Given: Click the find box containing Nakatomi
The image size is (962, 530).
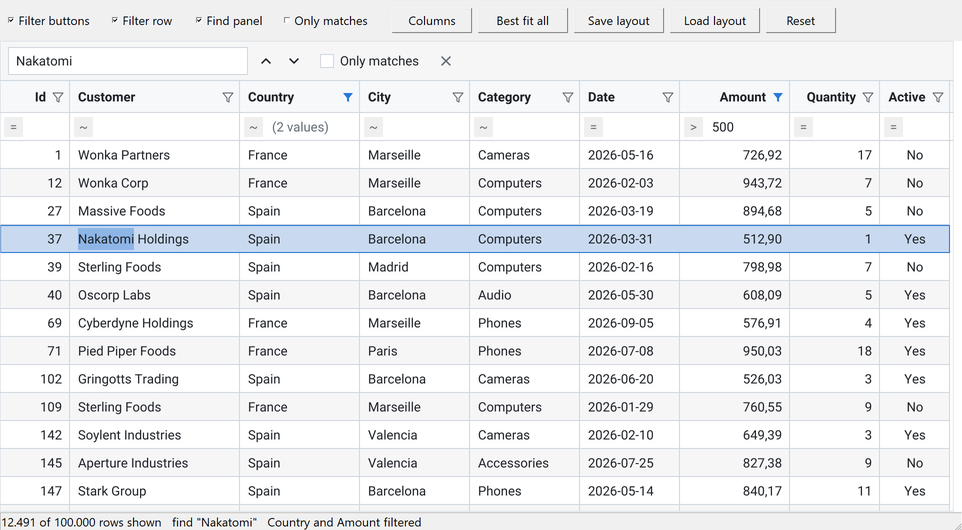Looking at the screenshot, I should [128, 61].
